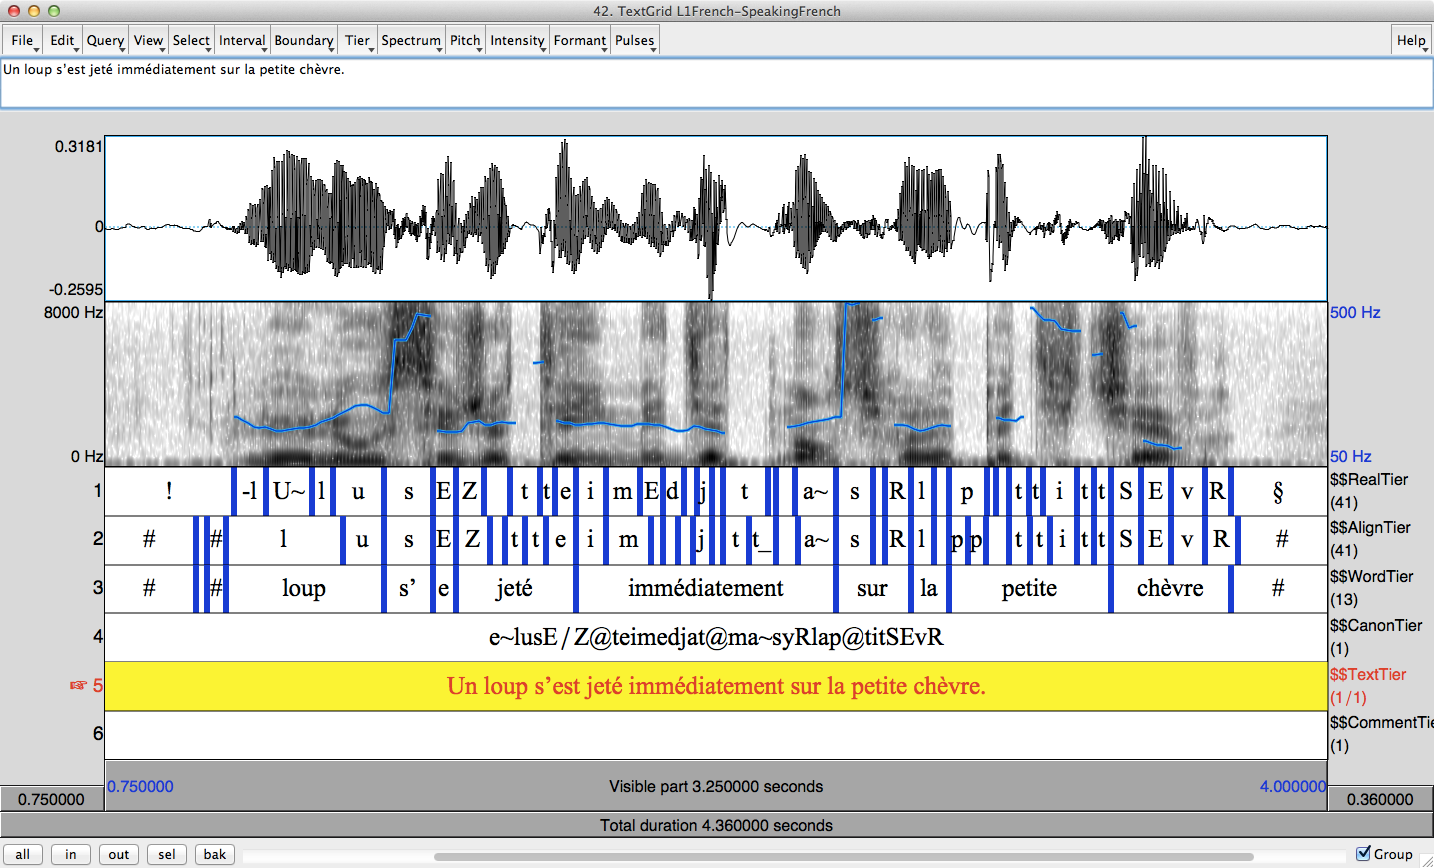The image size is (1434, 868).
Task: Open the View menu
Action: point(148,41)
